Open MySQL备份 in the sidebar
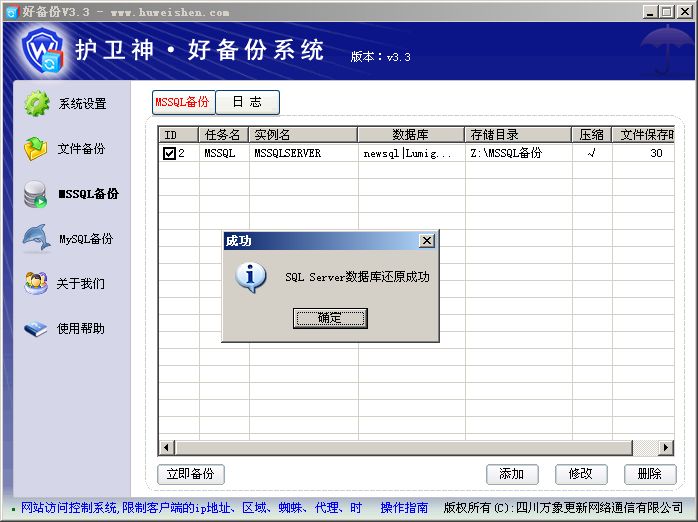This screenshot has height=522, width=698. click(x=86, y=239)
